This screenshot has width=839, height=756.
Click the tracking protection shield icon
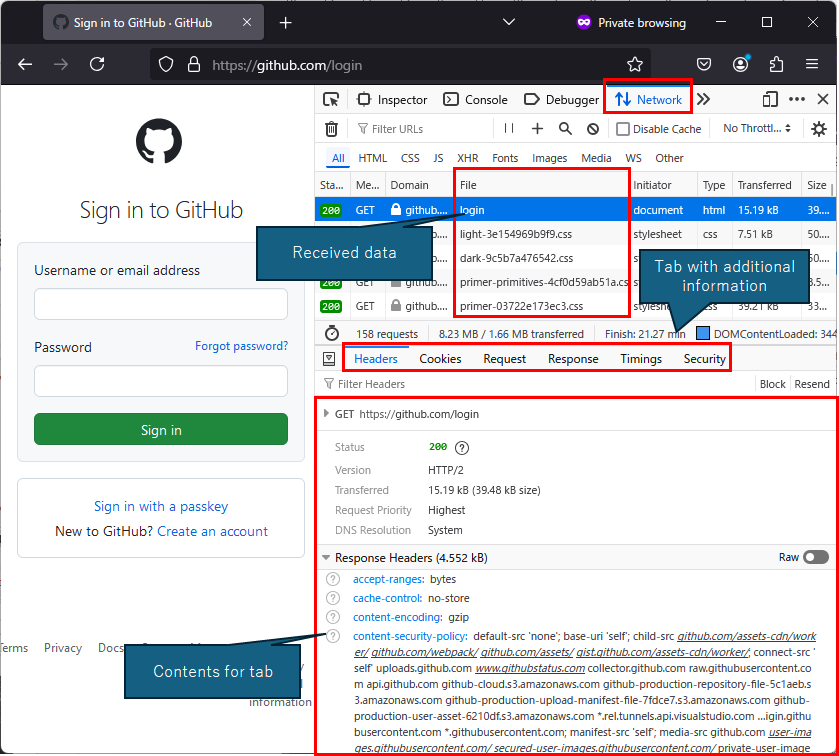166,65
